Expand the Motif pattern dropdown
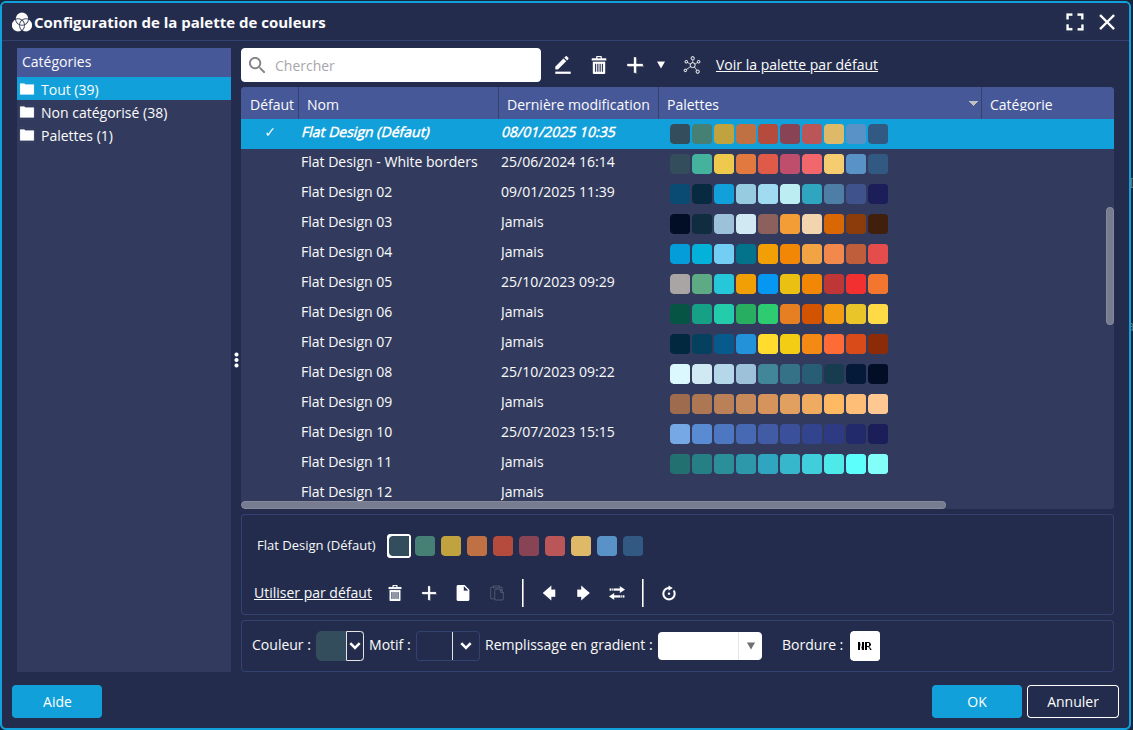The width and height of the screenshot is (1133, 730). [465, 646]
